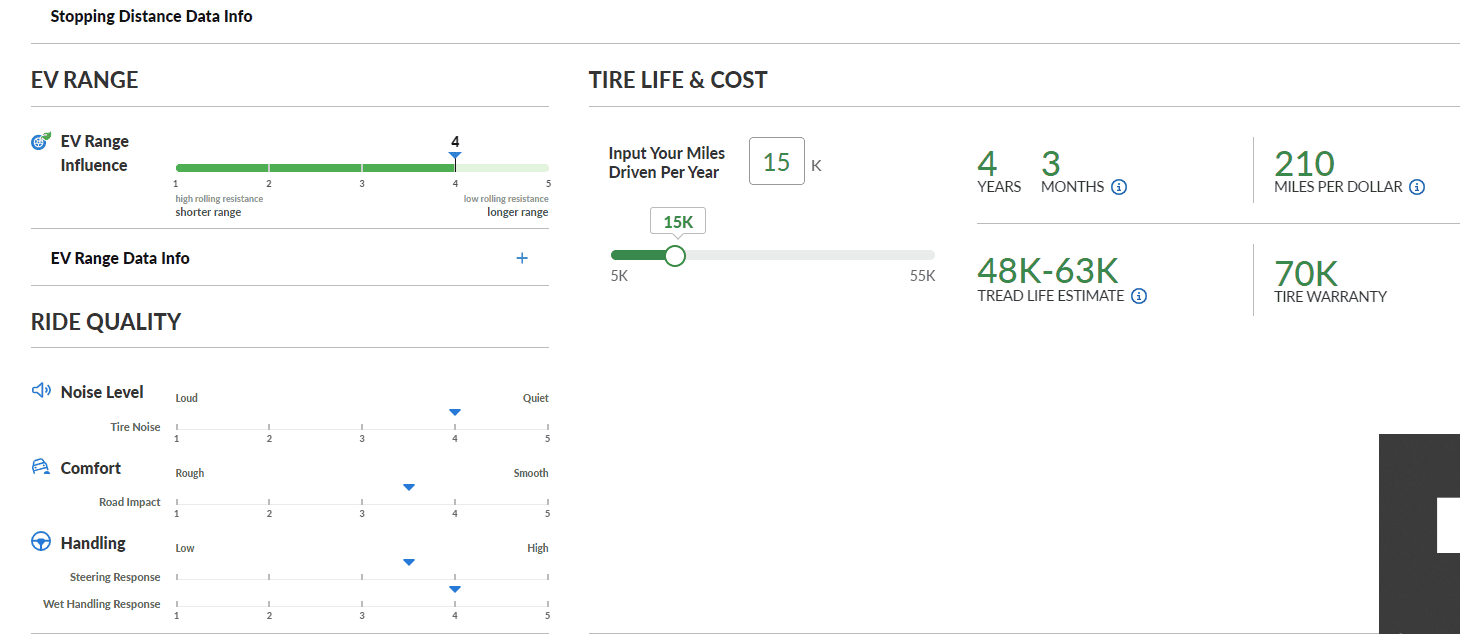
Task: Click the Handling steering wheel icon
Action: (41, 541)
